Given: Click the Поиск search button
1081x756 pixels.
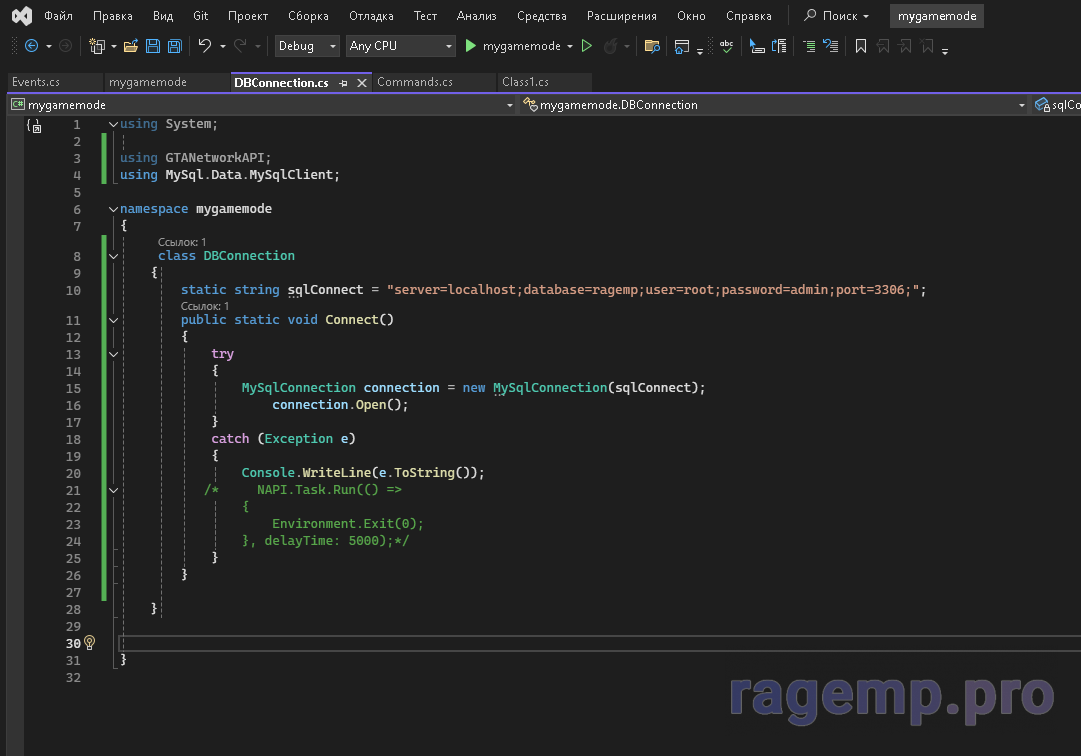Looking at the screenshot, I should point(836,16).
